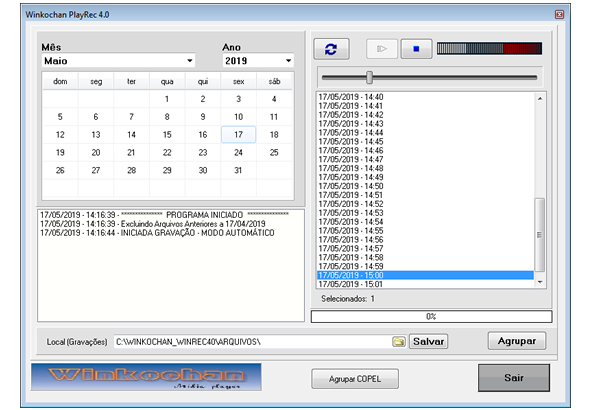Select day 22 in the calendar
The image size is (590, 410).
pos(167,152)
